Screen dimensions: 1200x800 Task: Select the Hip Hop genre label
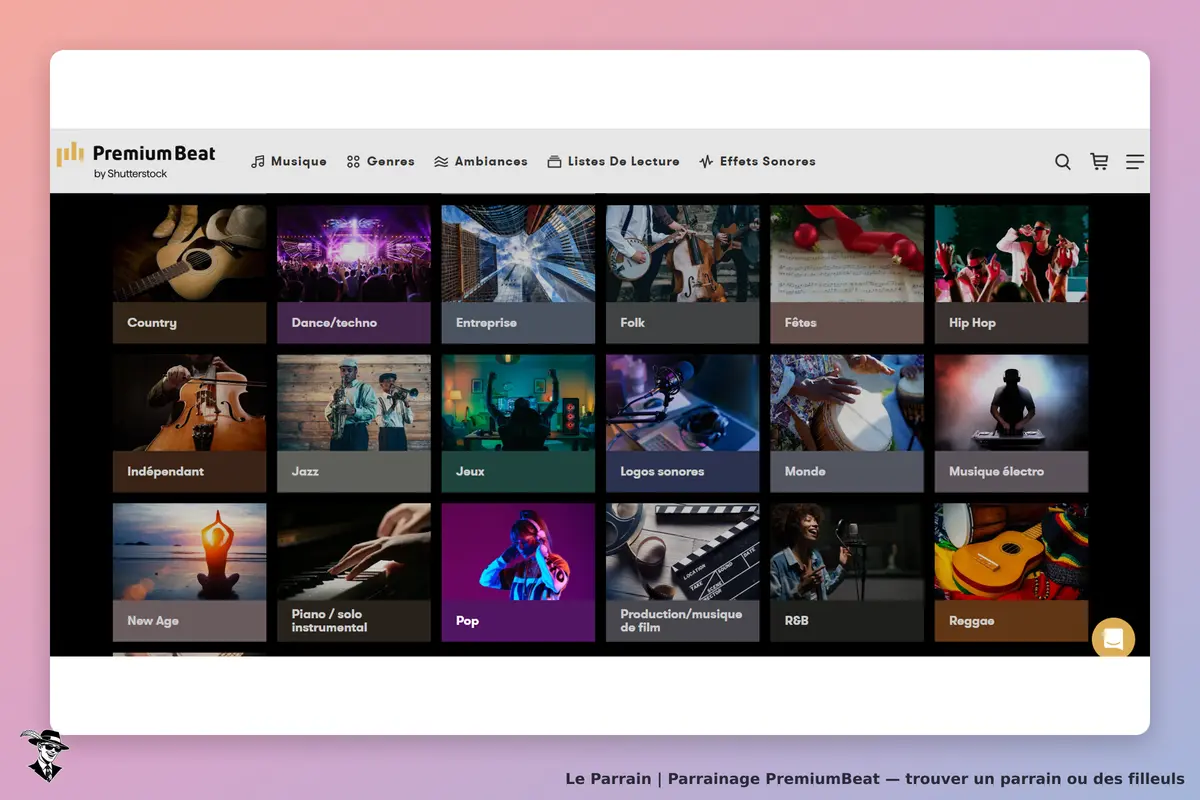tap(972, 323)
